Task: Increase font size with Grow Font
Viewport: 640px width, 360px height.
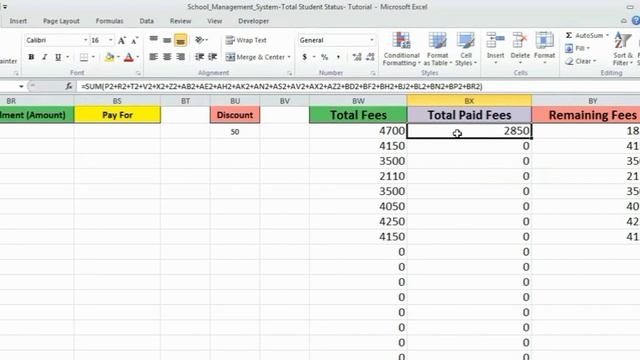Action: [x=122, y=40]
